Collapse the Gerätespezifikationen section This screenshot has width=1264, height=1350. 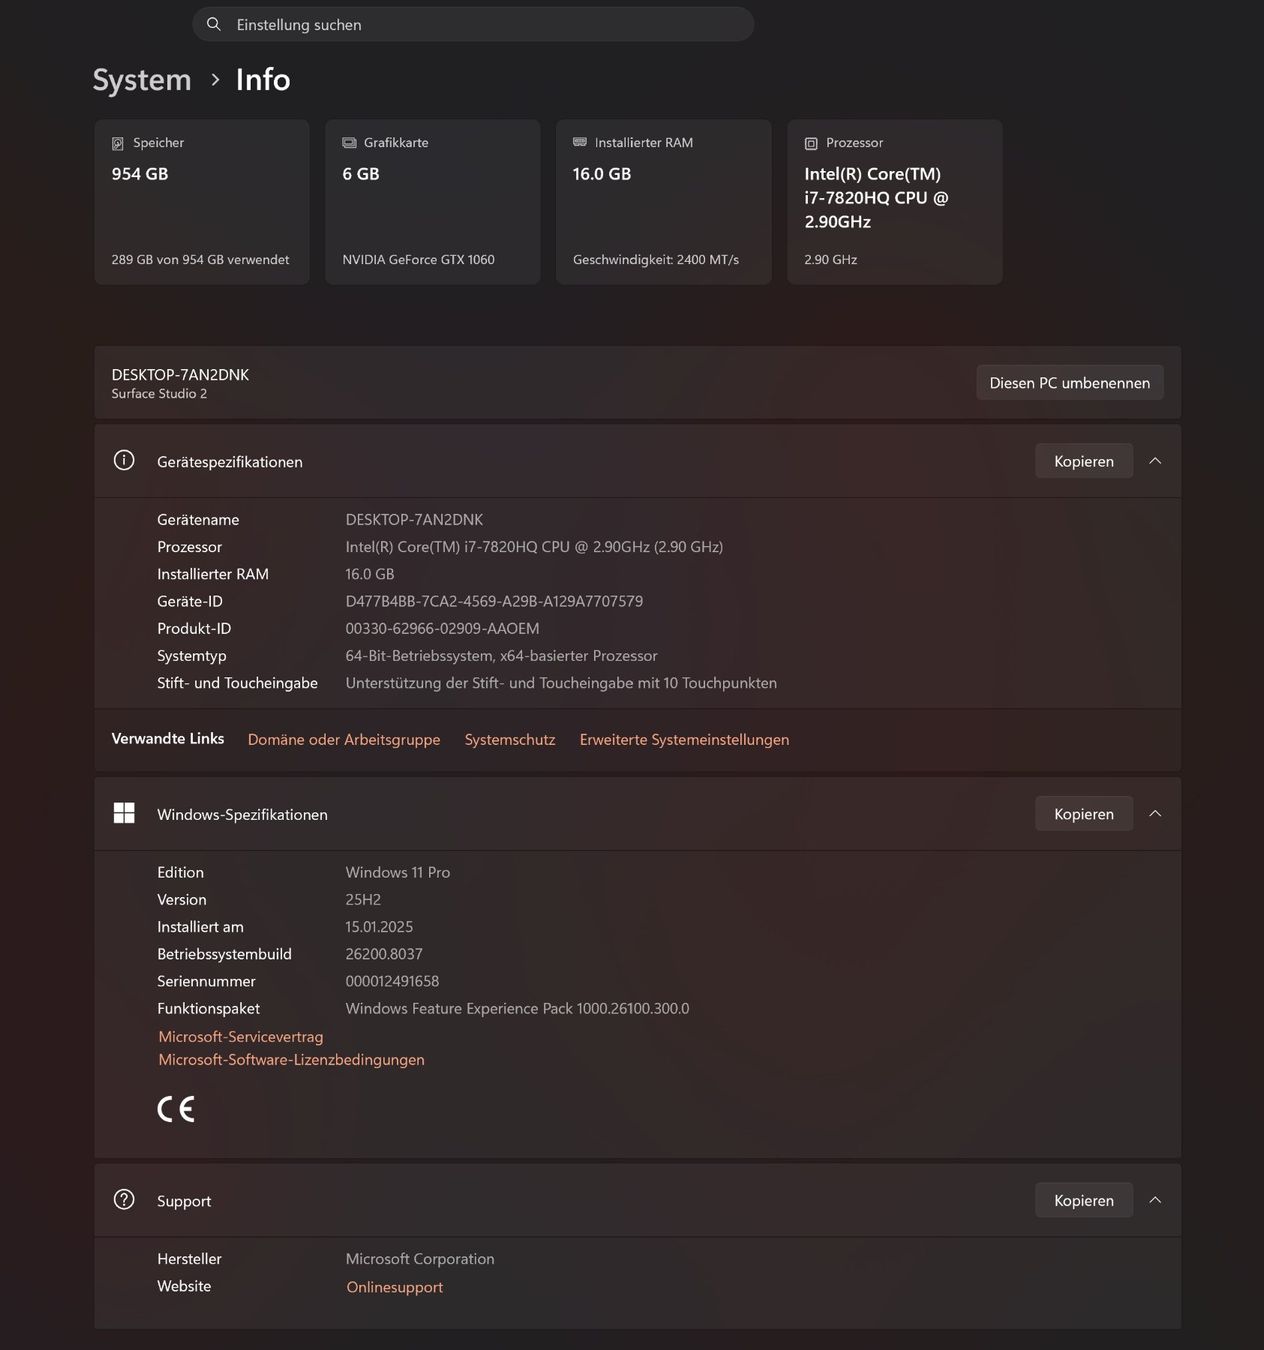(1155, 461)
